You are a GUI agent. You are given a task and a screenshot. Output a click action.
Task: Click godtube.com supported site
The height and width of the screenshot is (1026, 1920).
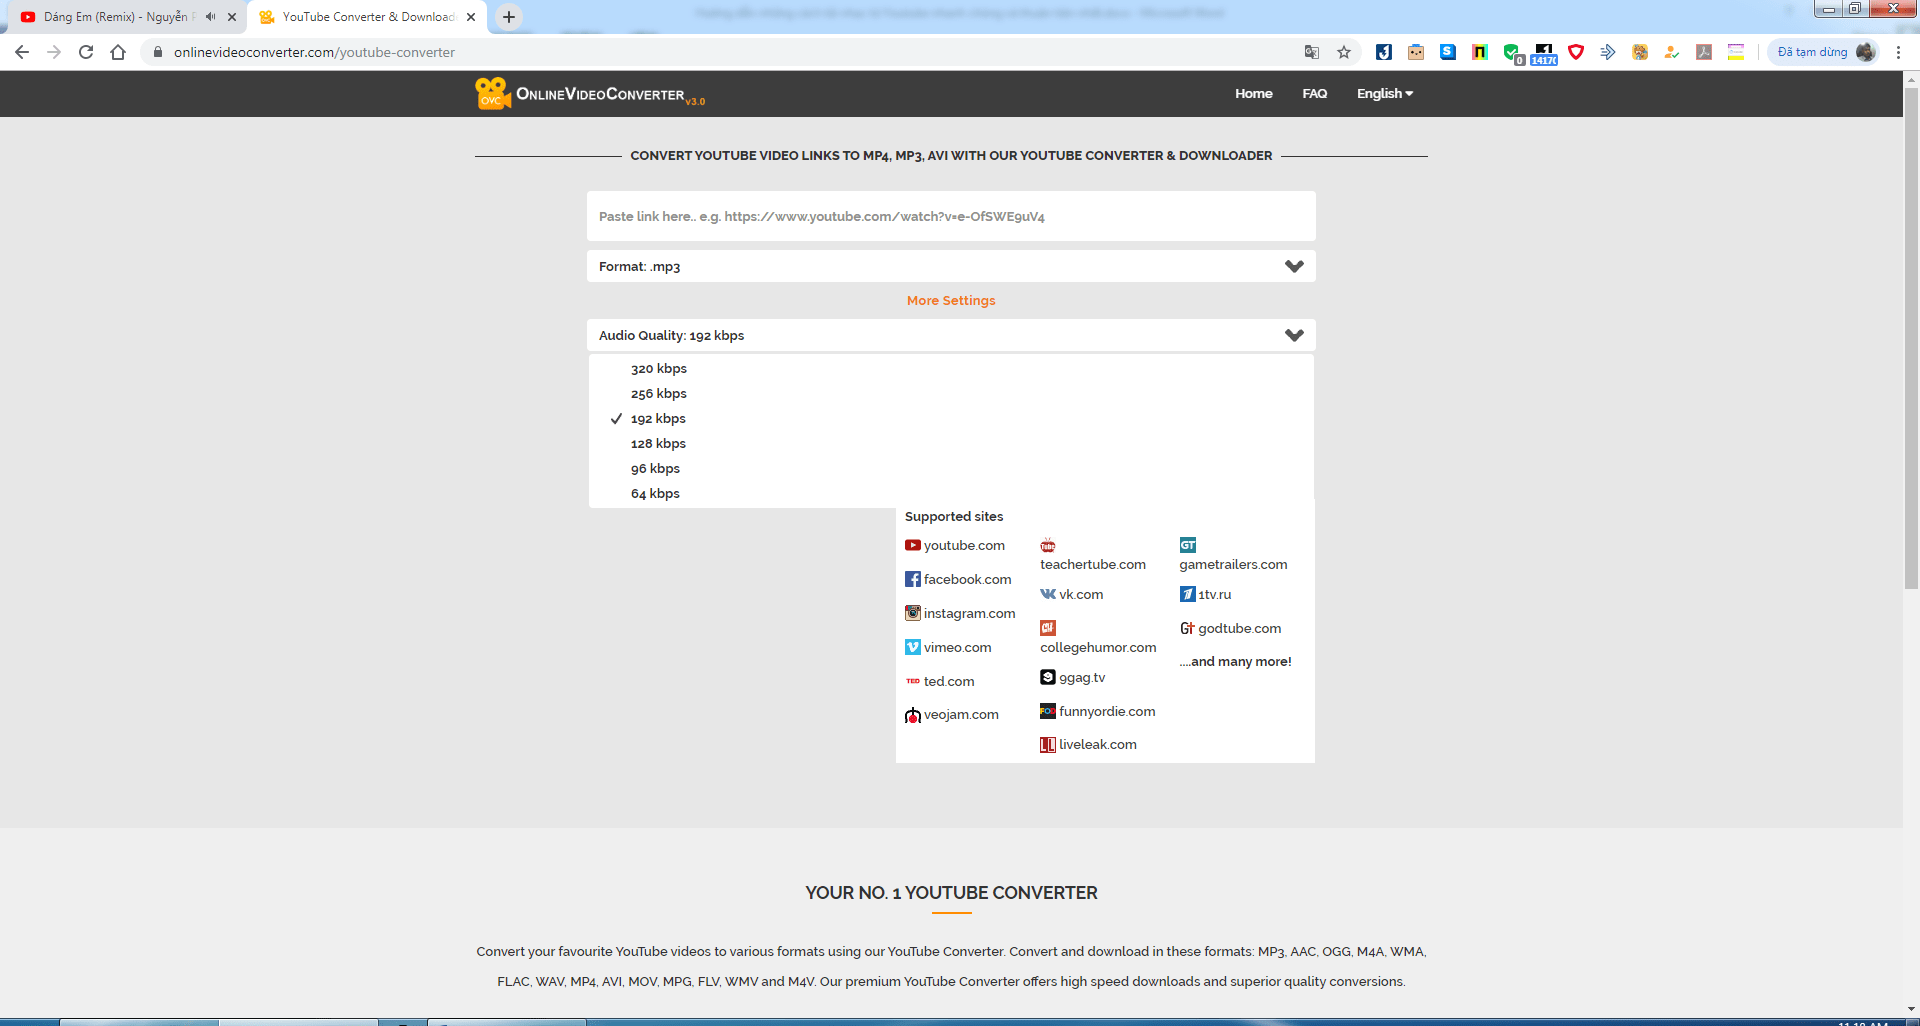[x=1230, y=628]
